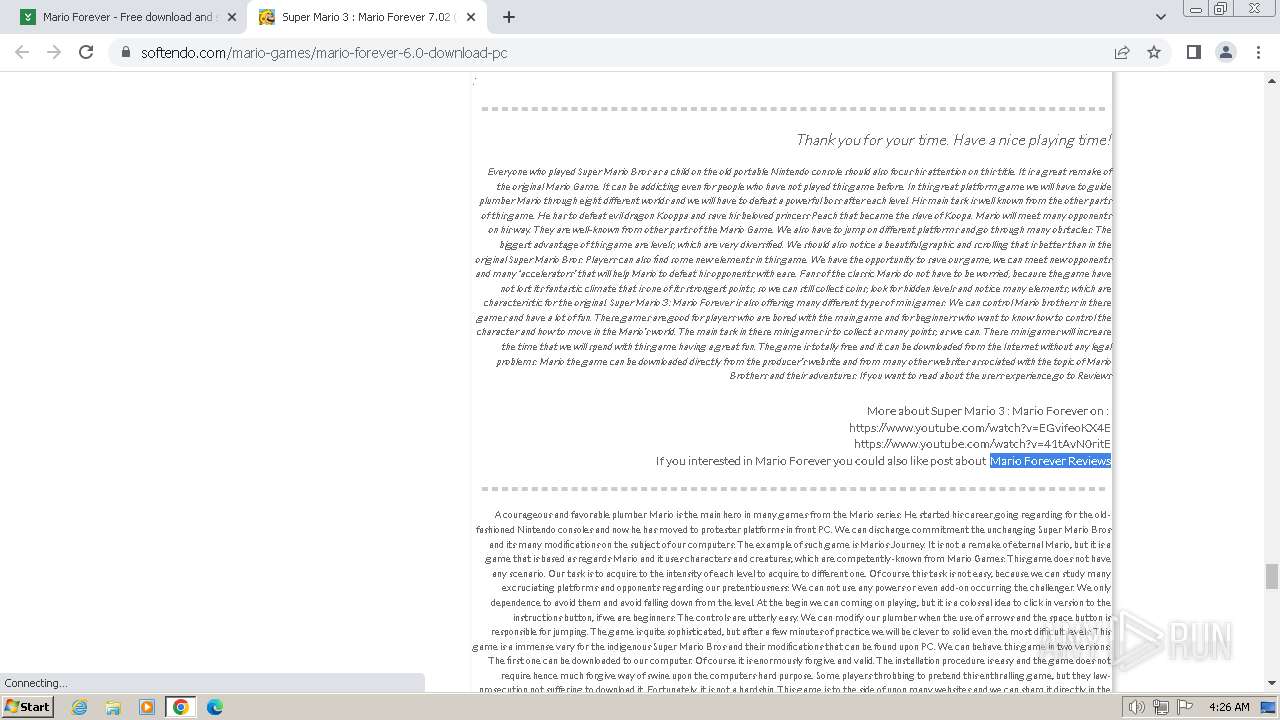Open the volume speaker tray icon
This screenshot has height=720, width=1280.
pyautogui.click(x=1137, y=707)
